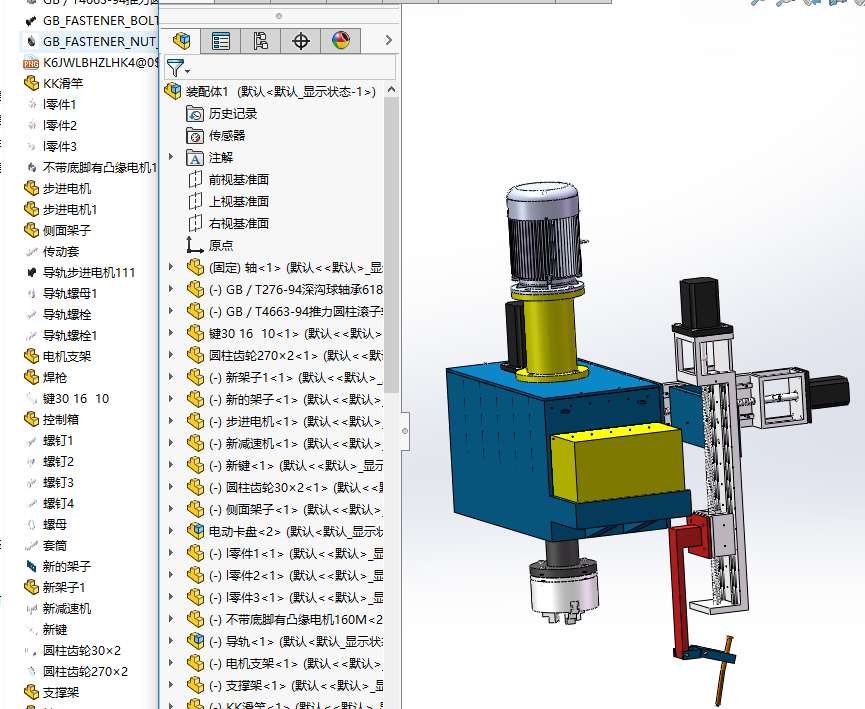
Task: Select 控制箱 file icon in list
Action: [31, 419]
